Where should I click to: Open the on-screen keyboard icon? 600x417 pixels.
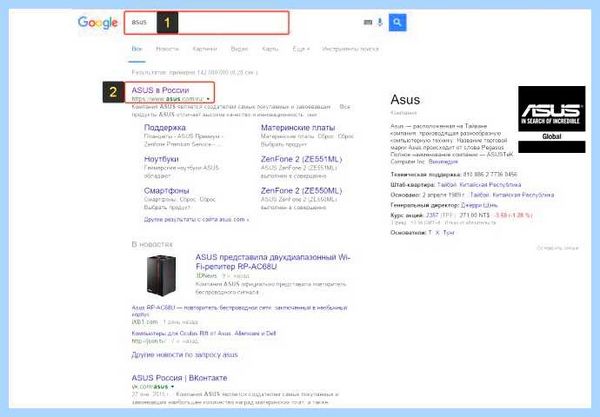368,22
